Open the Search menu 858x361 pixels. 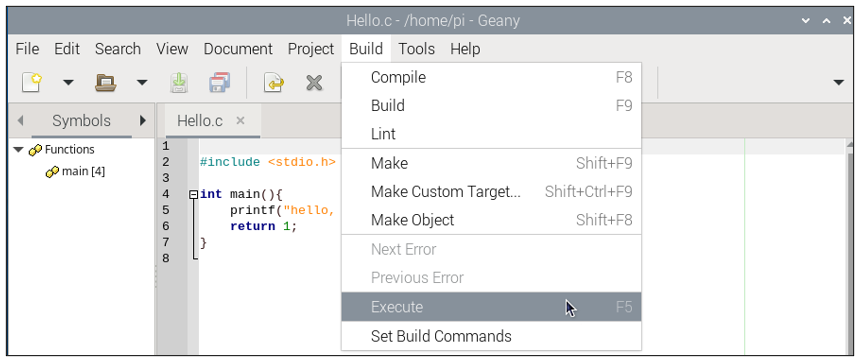point(118,49)
